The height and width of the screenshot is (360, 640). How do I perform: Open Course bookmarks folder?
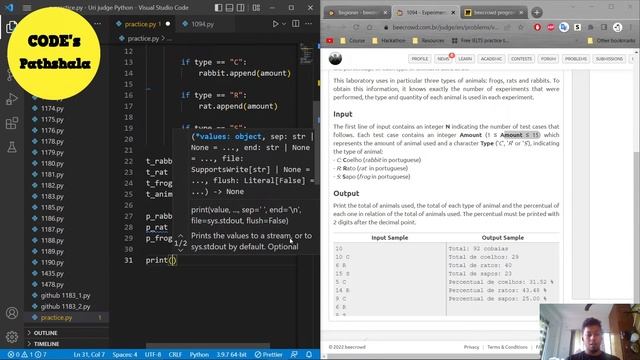(353, 40)
